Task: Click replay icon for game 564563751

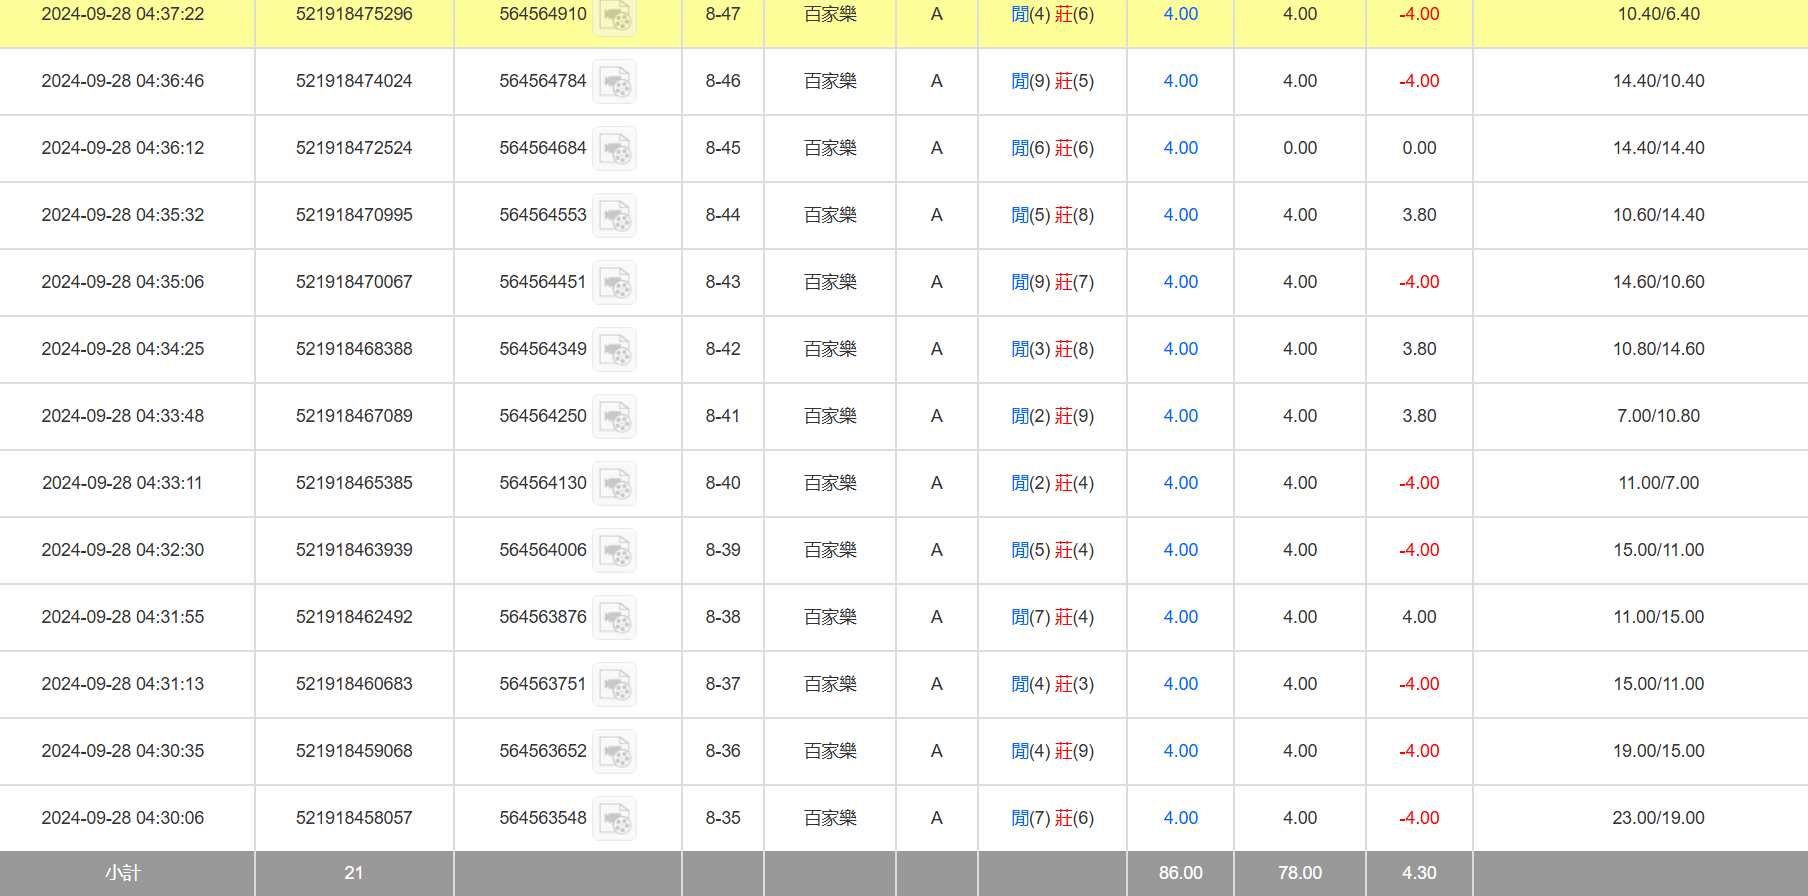Action: click(614, 685)
